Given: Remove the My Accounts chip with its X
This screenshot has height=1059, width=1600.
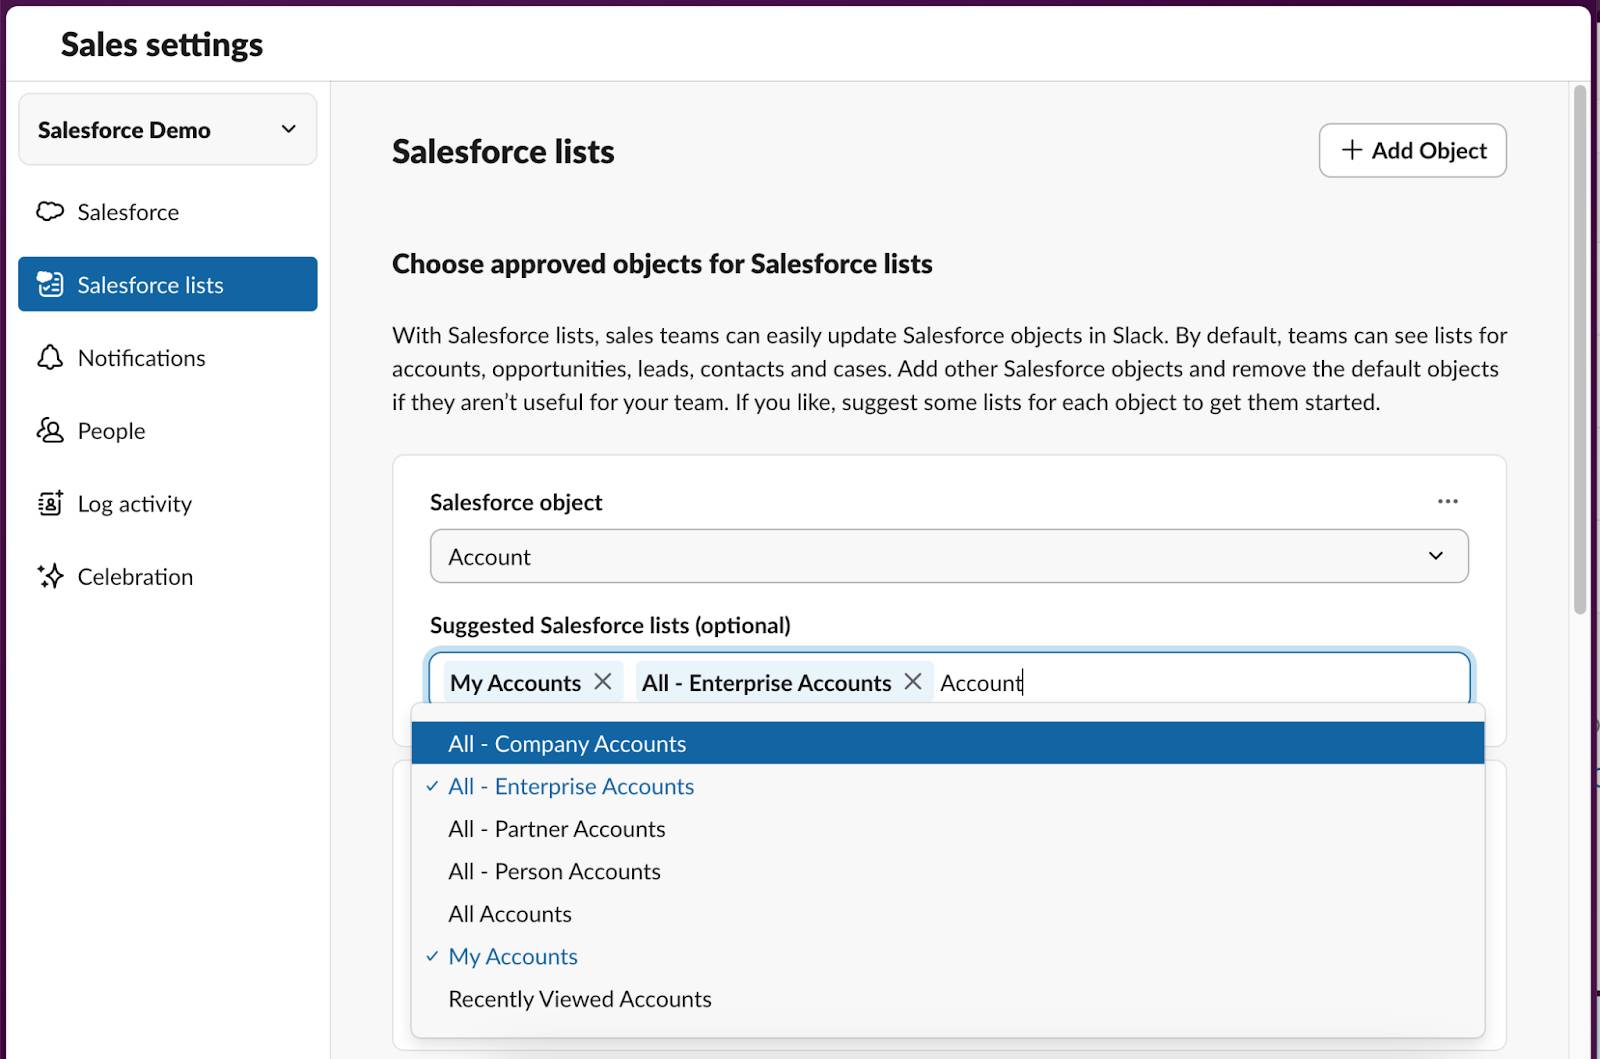Looking at the screenshot, I should [x=603, y=682].
